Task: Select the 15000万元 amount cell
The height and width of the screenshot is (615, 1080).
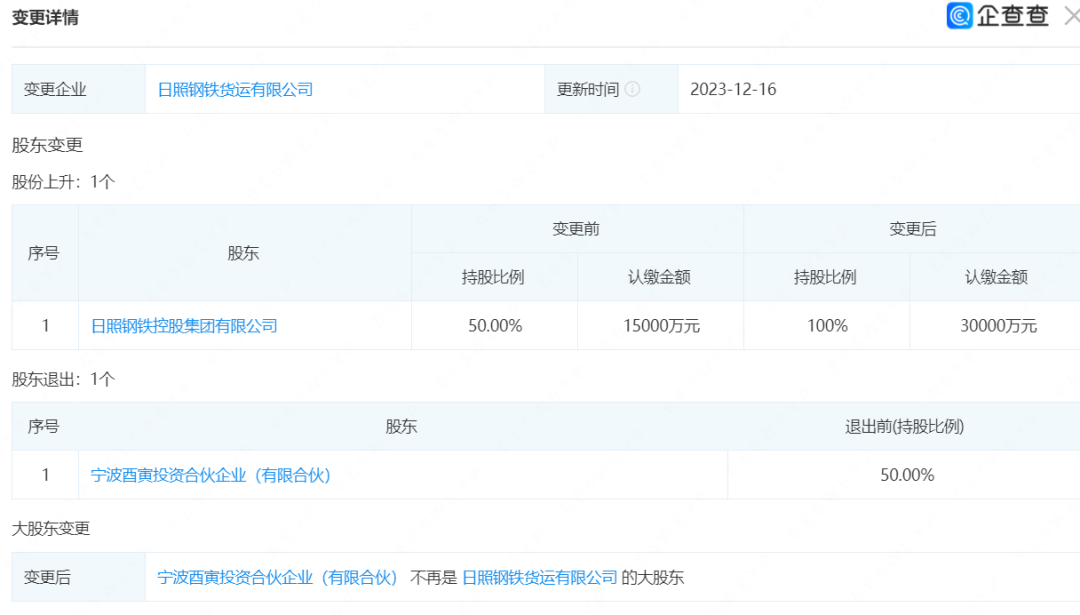Action: coord(659,326)
